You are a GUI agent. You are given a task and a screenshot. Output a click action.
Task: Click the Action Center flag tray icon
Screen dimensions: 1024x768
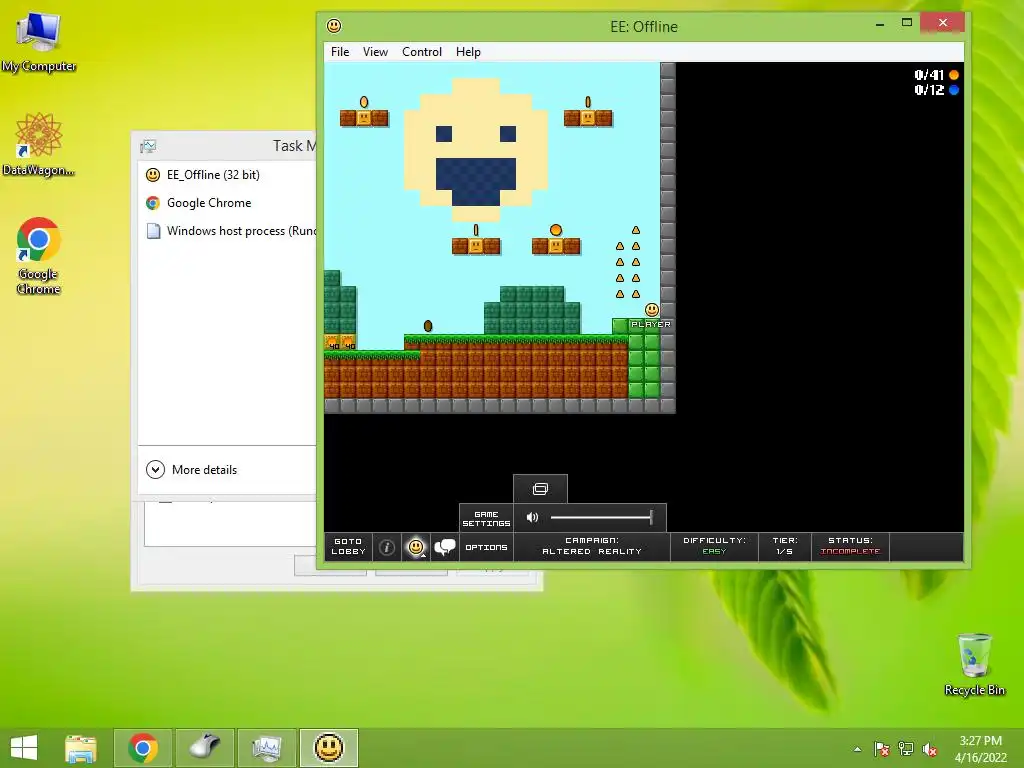click(x=881, y=749)
